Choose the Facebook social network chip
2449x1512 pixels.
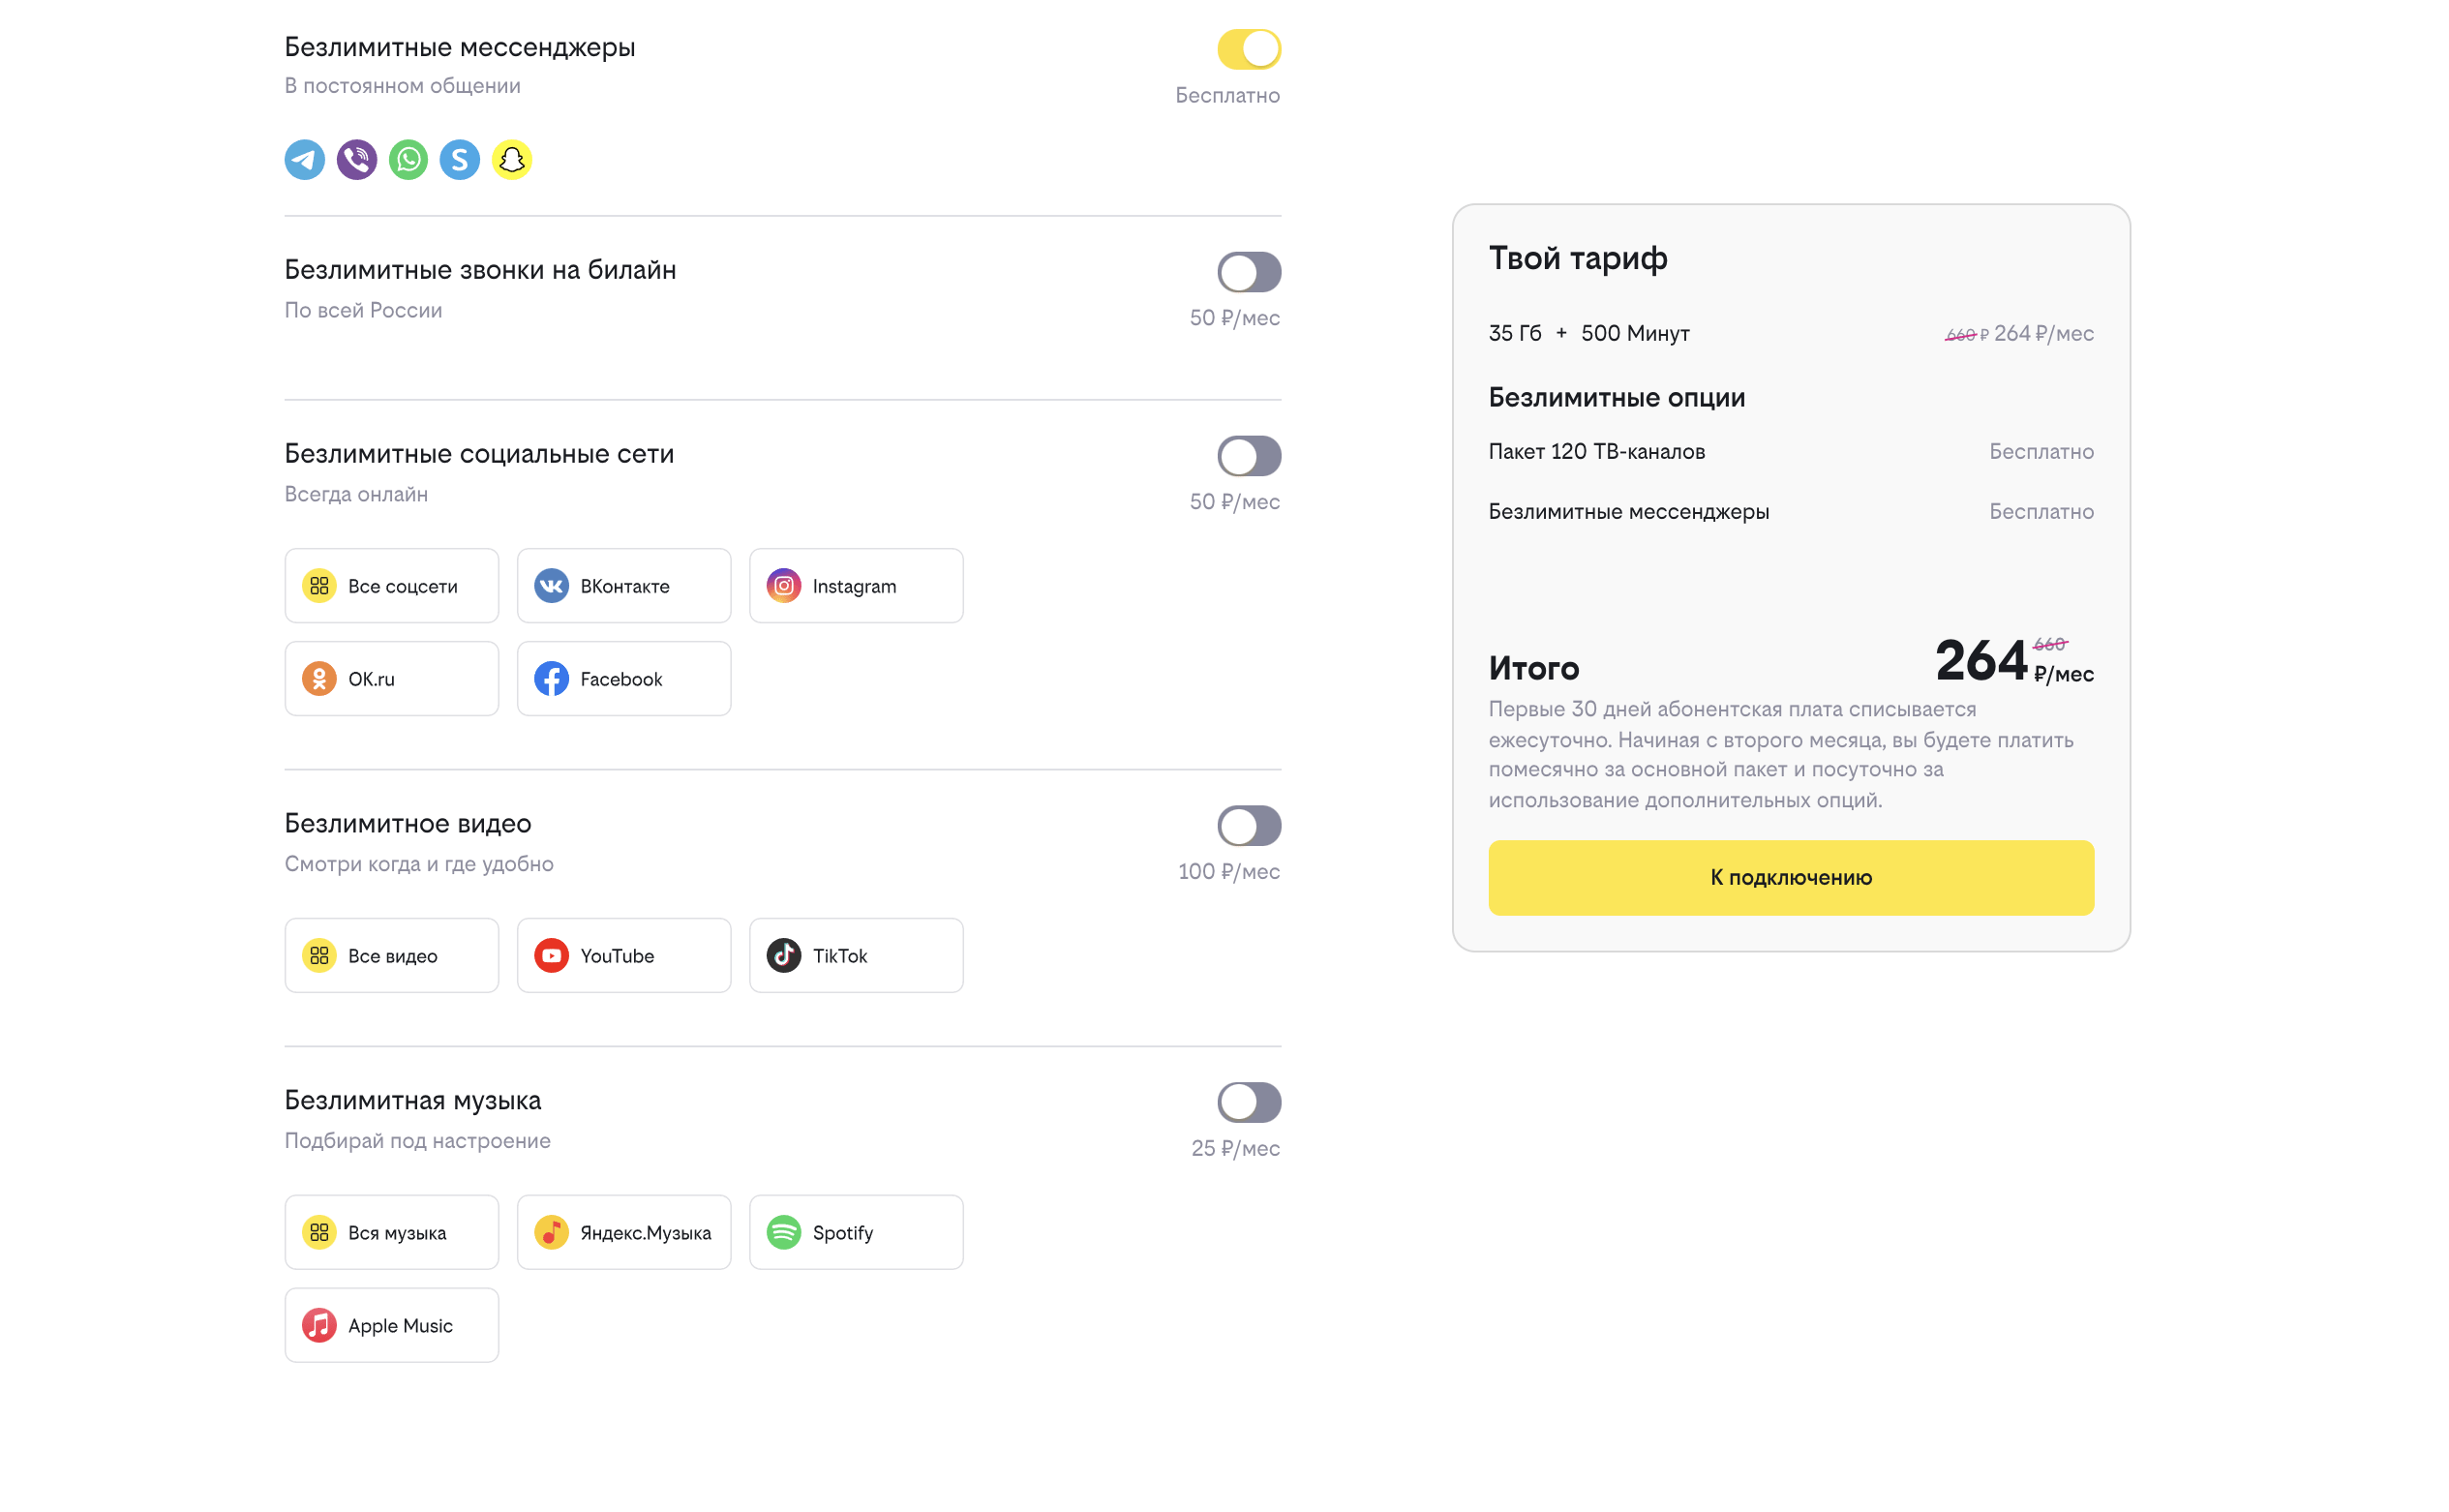pyautogui.click(x=623, y=679)
